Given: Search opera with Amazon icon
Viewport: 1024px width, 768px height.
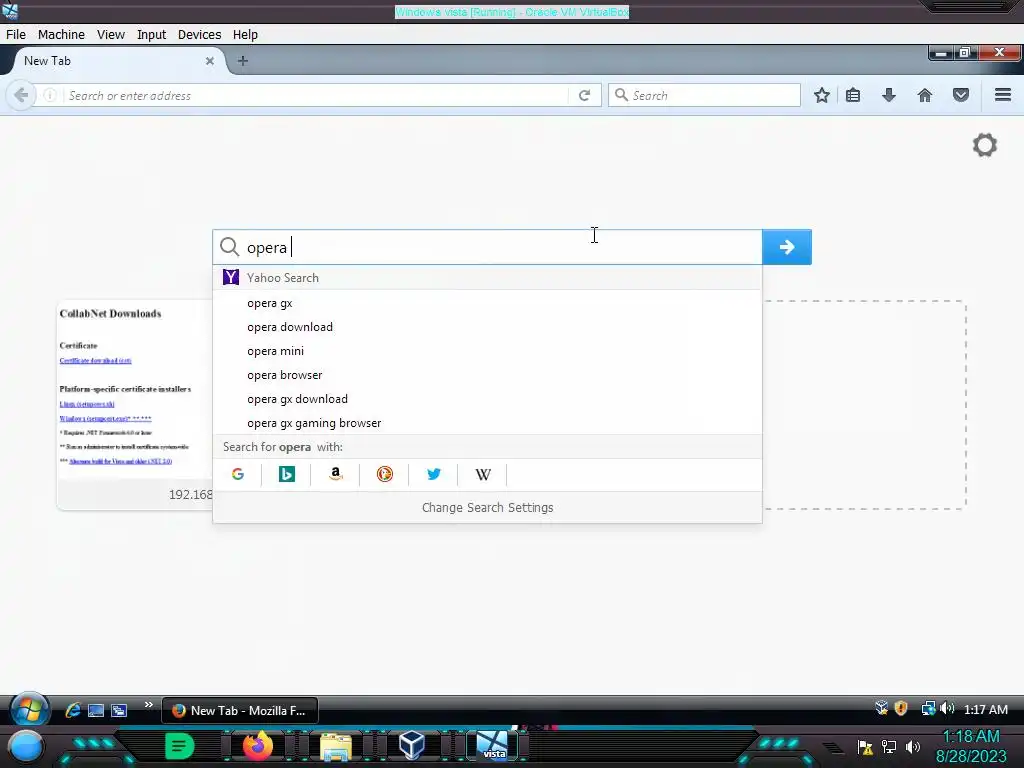Looking at the screenshot, I should click(336, 474).
